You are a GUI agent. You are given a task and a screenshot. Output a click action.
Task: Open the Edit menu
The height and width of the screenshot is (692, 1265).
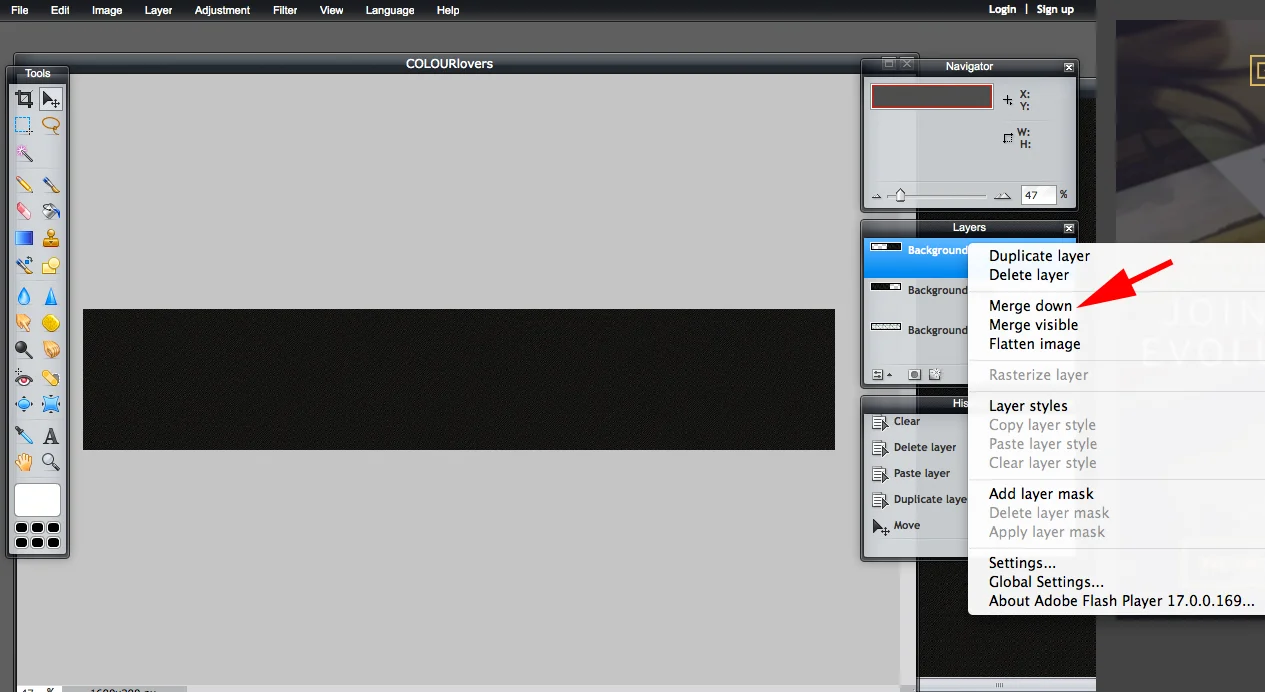(x=60, y=10)
